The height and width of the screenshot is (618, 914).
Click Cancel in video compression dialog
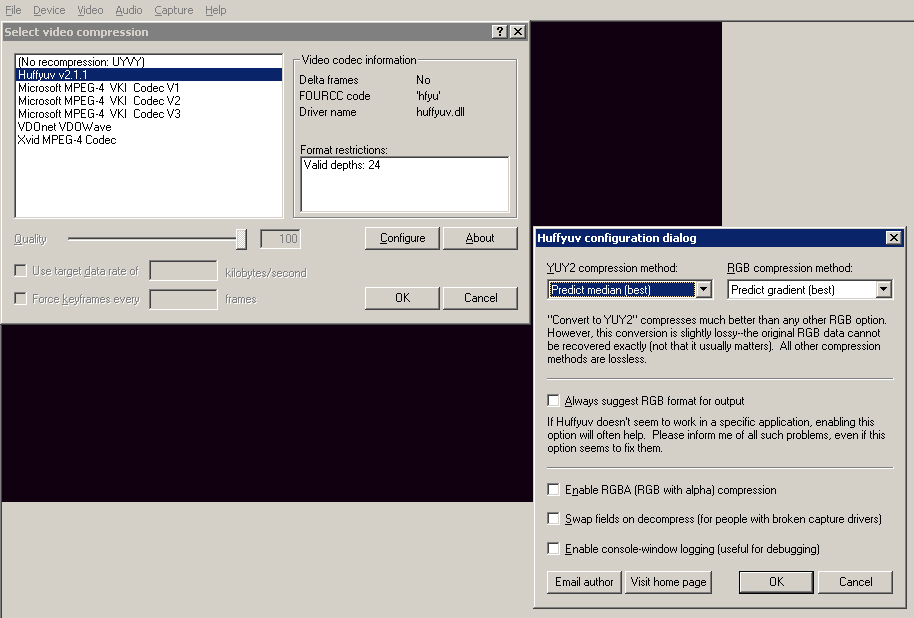[x=480, y=298]
